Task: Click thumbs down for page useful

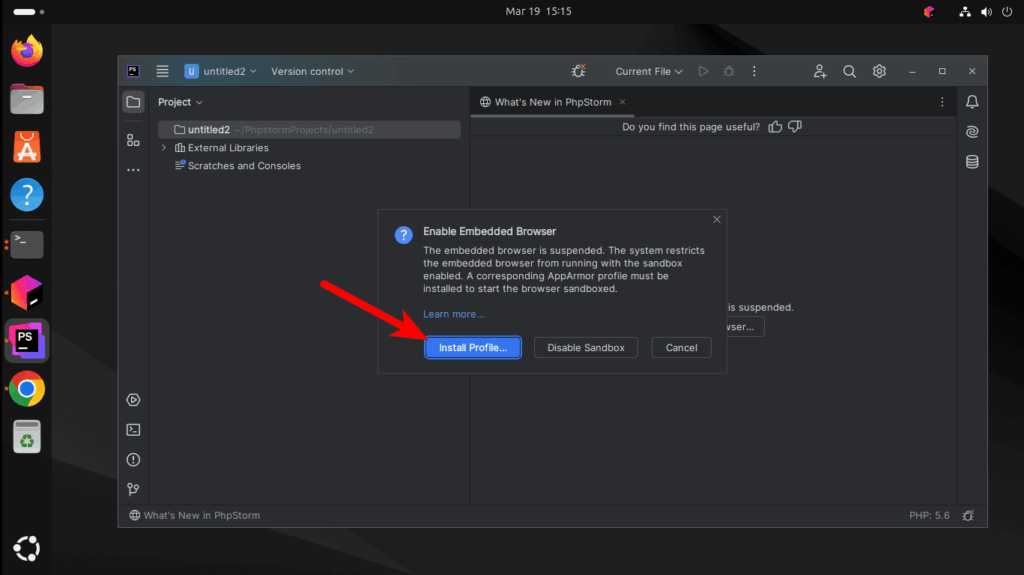Action: (795, 127)
